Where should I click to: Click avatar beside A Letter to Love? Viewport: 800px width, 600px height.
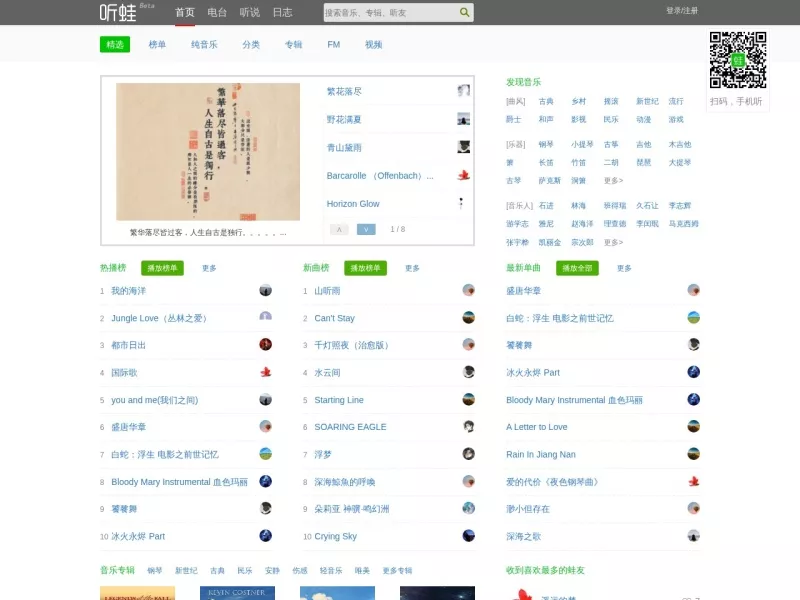pyautogui.click(x=693, y=426)
